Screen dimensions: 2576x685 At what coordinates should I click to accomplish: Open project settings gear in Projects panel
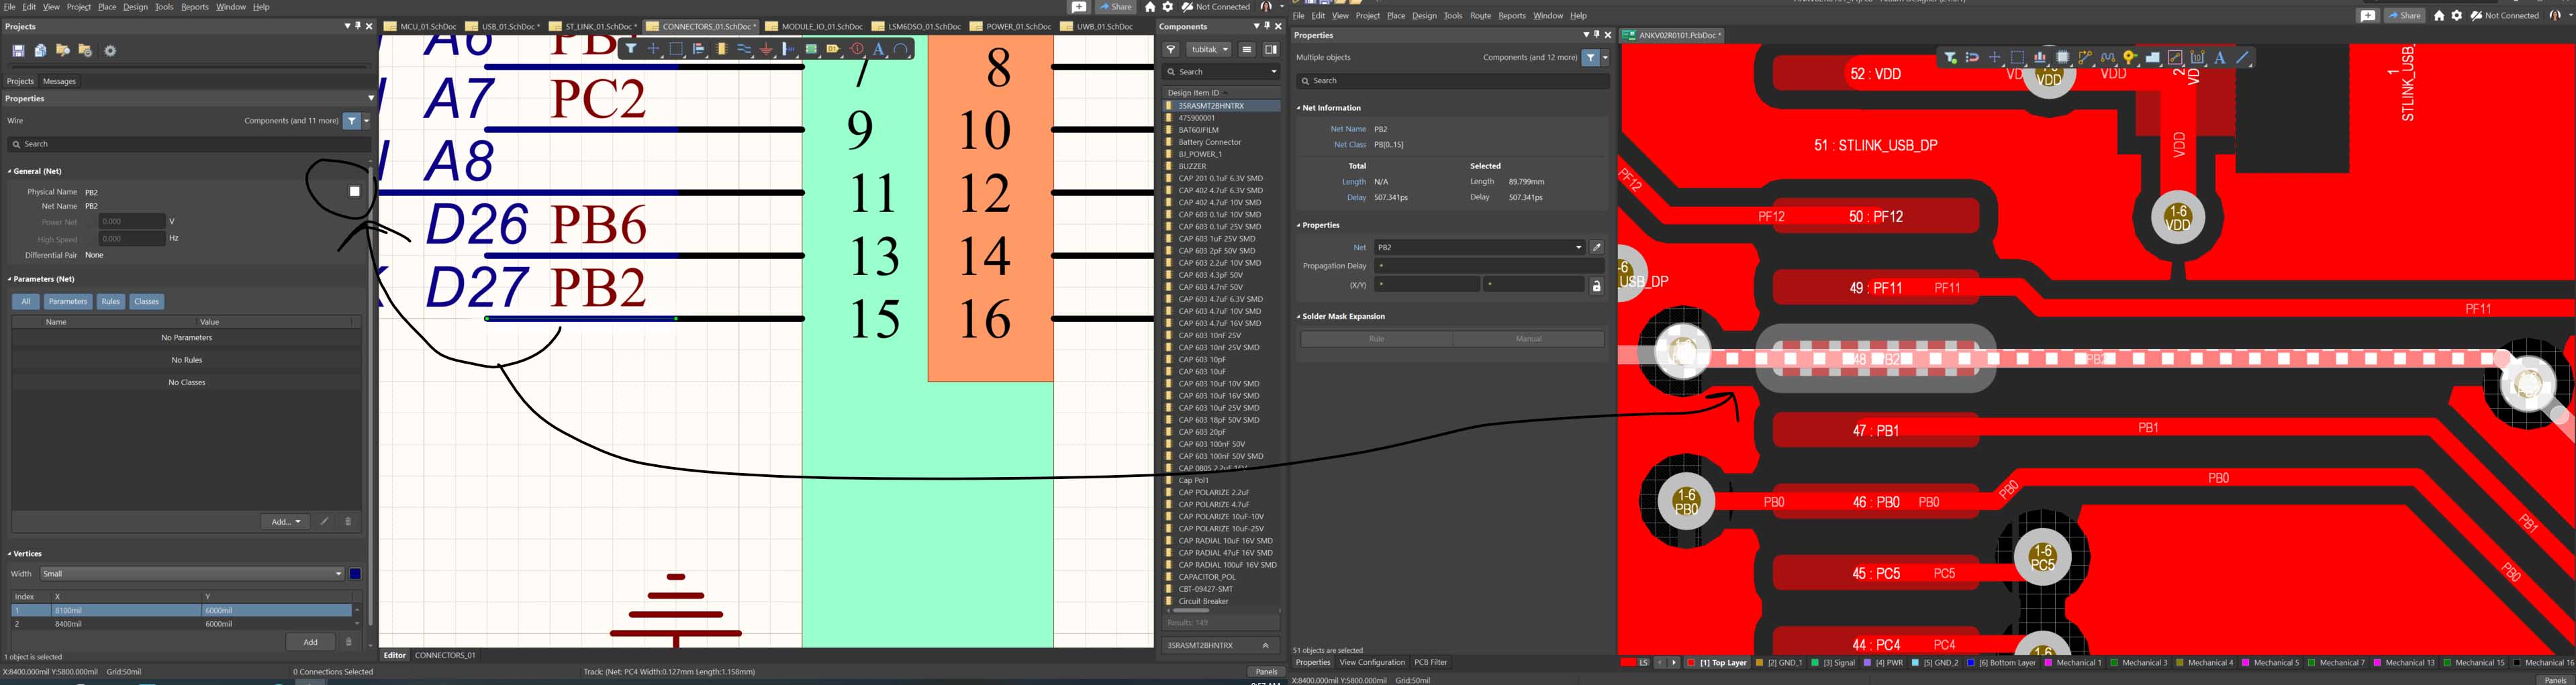click(110, 51)
